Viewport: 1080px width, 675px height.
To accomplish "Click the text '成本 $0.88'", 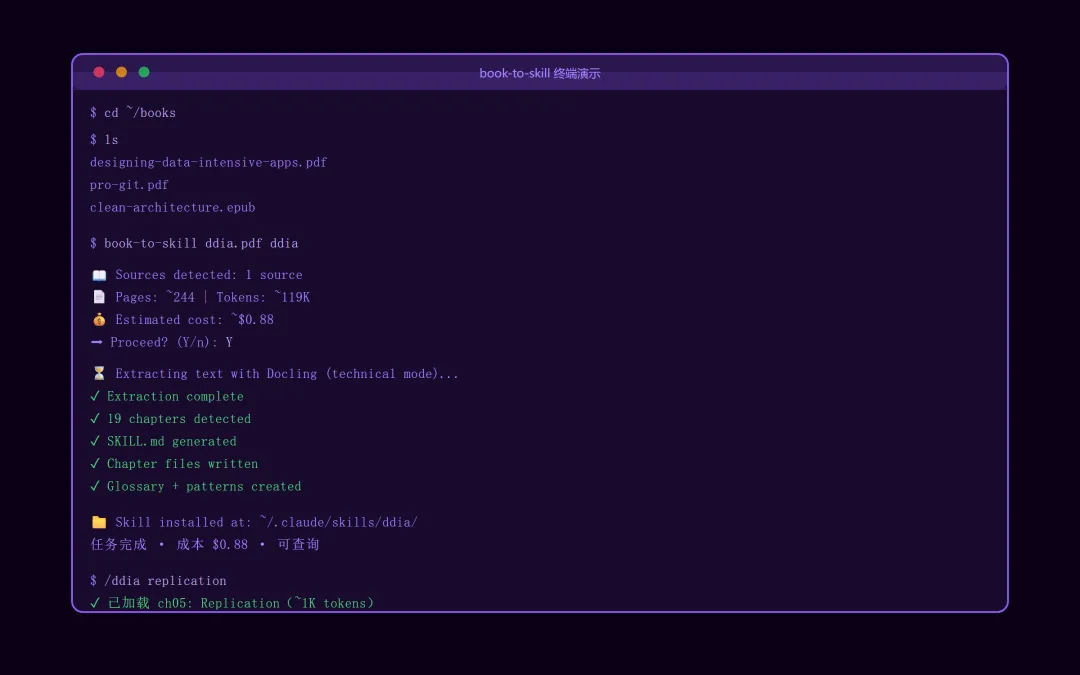I will 212,545.
